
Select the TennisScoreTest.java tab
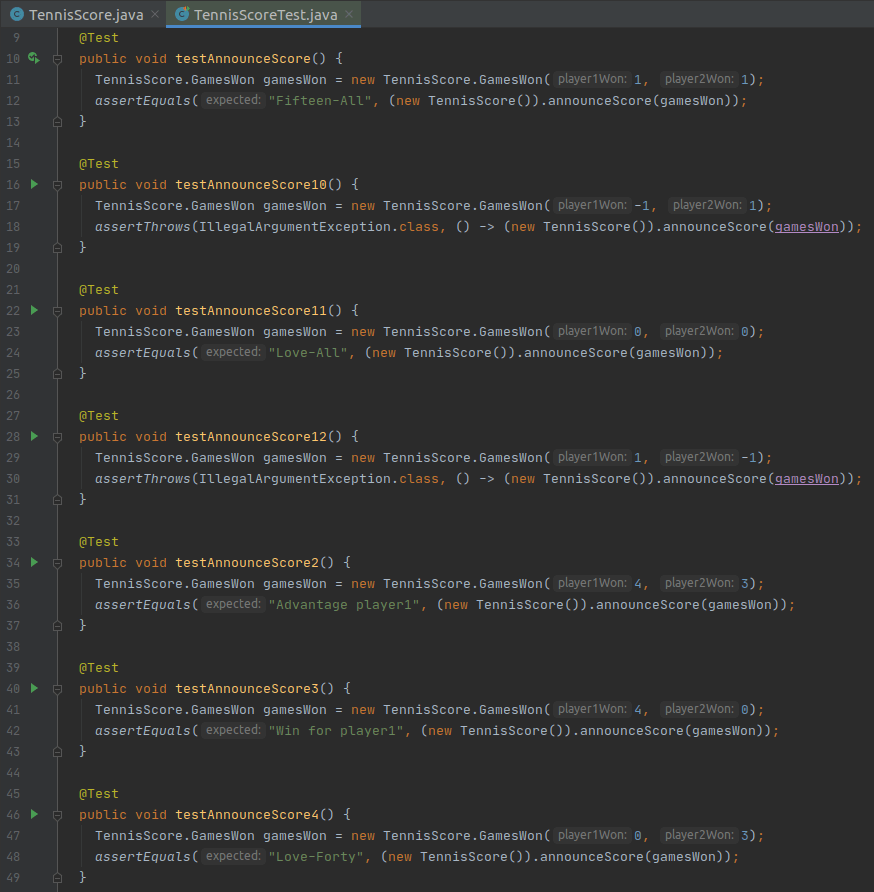[265, 15]
